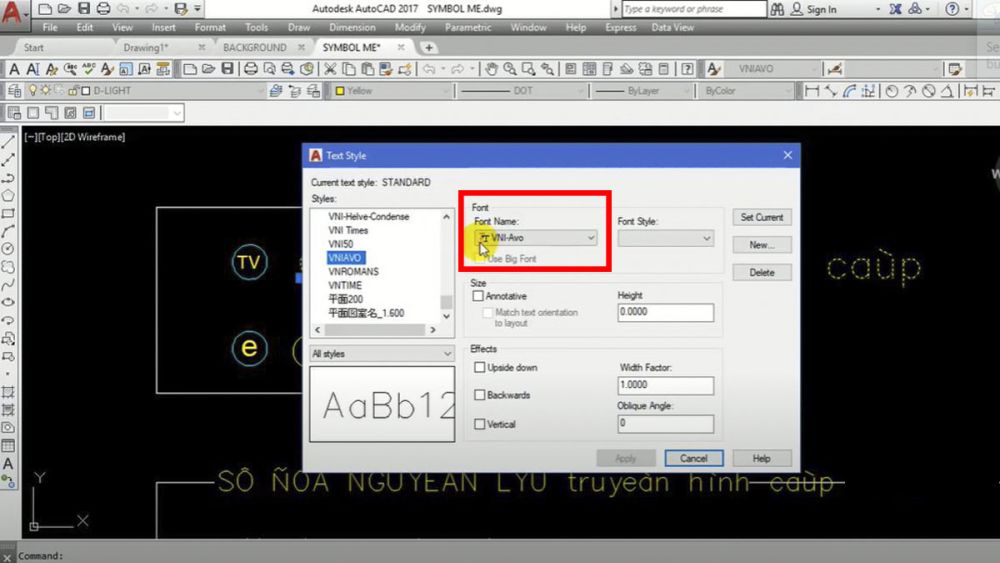Screen dimensions: 1000x563
Task: Click the Delete button
Action: point(762,272)
